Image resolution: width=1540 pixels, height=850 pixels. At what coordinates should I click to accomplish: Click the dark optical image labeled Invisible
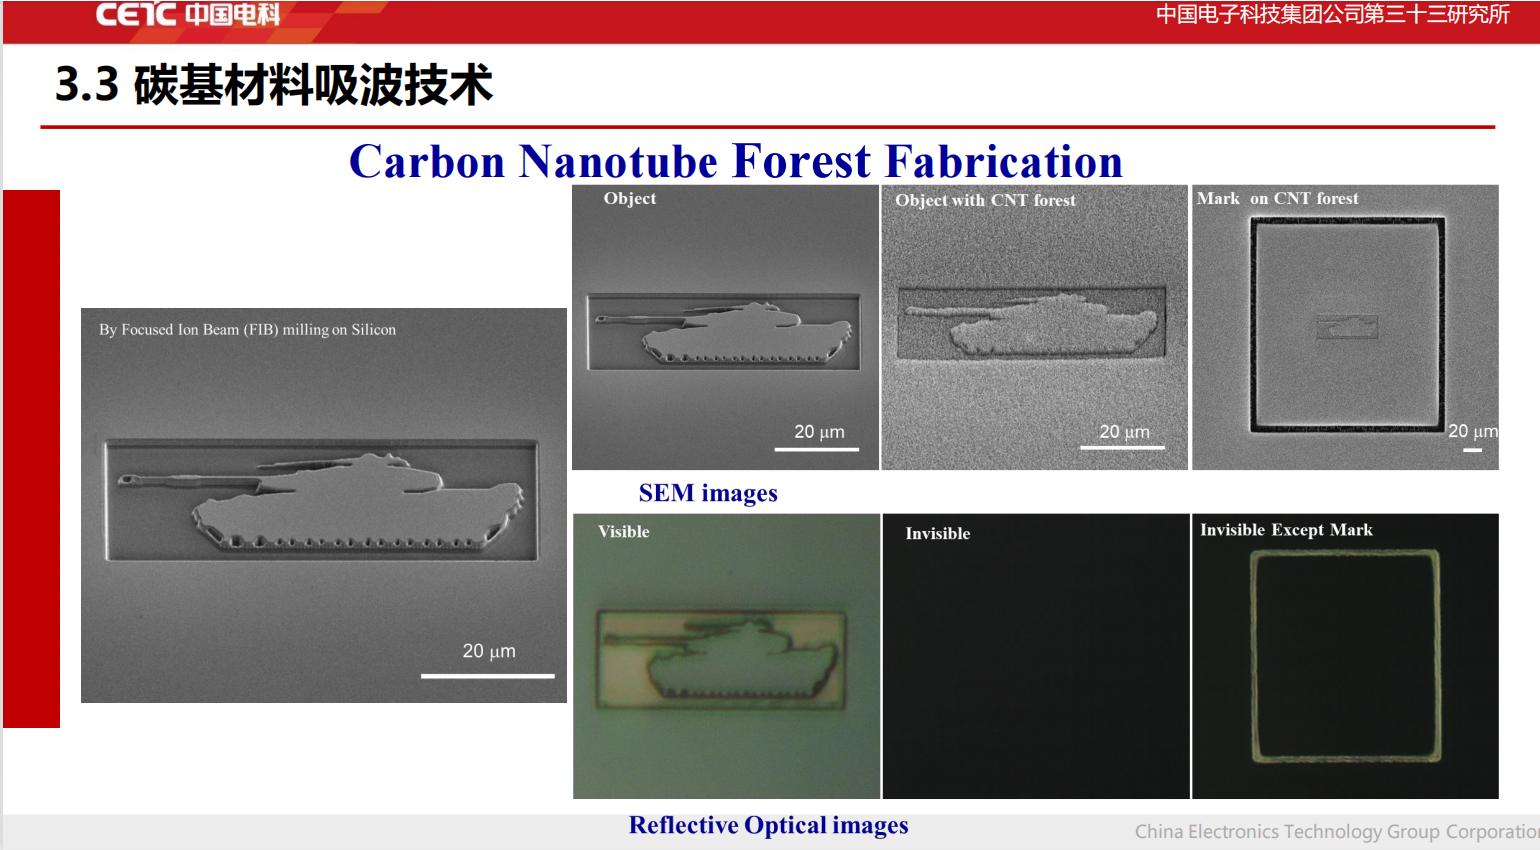[1036, 656]
